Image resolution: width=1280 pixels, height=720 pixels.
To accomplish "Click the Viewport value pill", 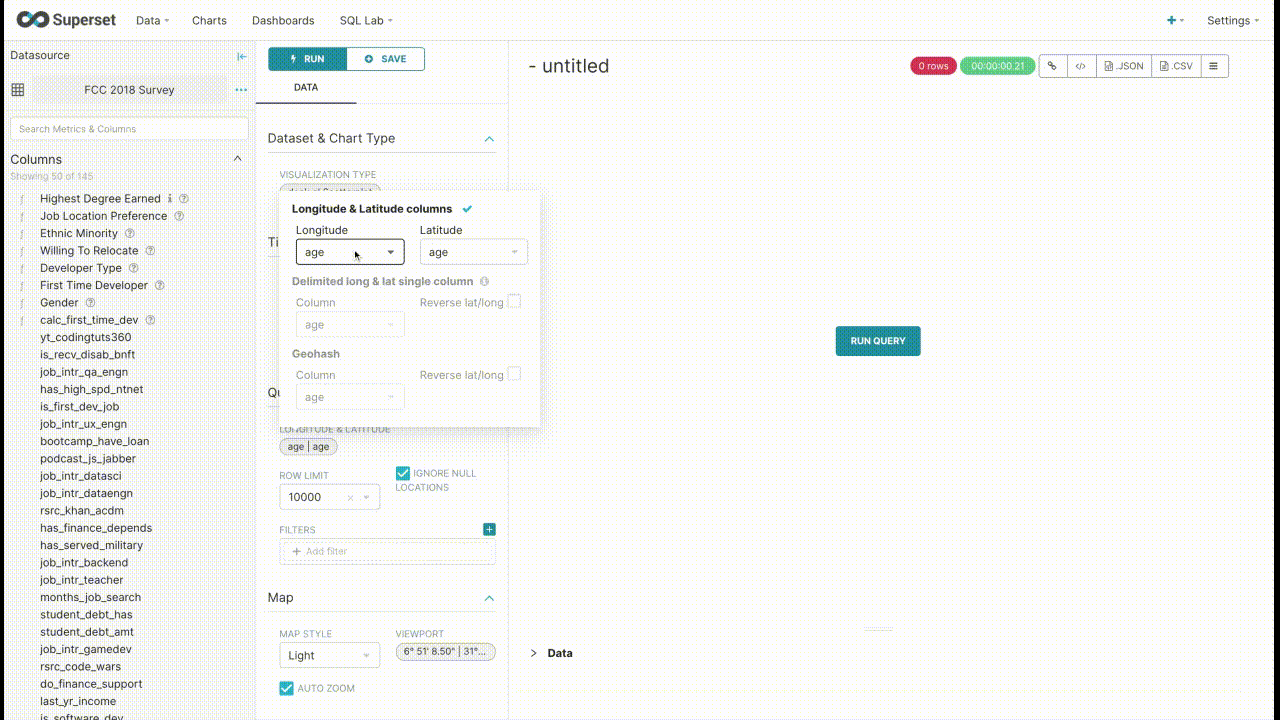I will (446, 652).
